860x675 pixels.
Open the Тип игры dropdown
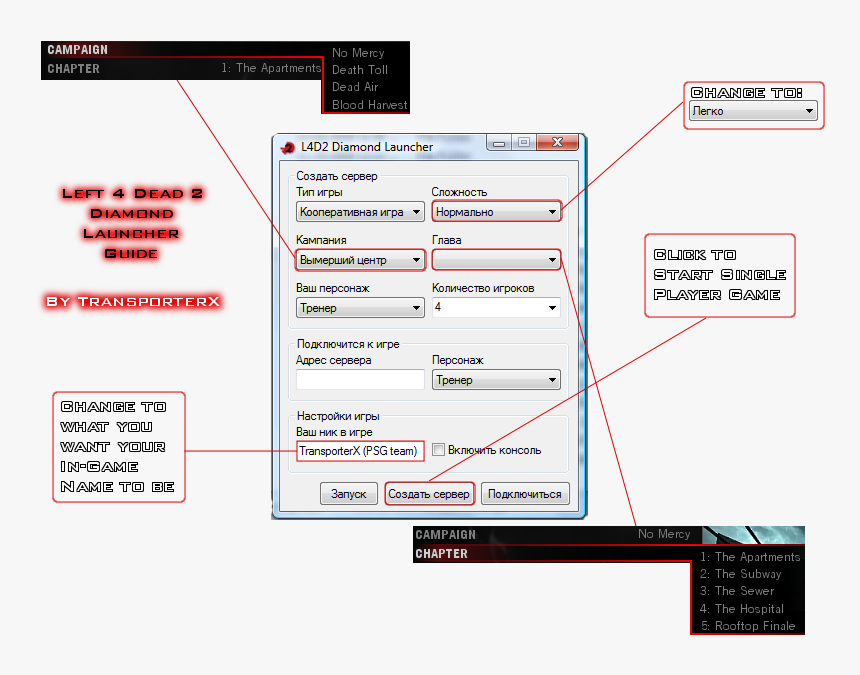(360, 212)
